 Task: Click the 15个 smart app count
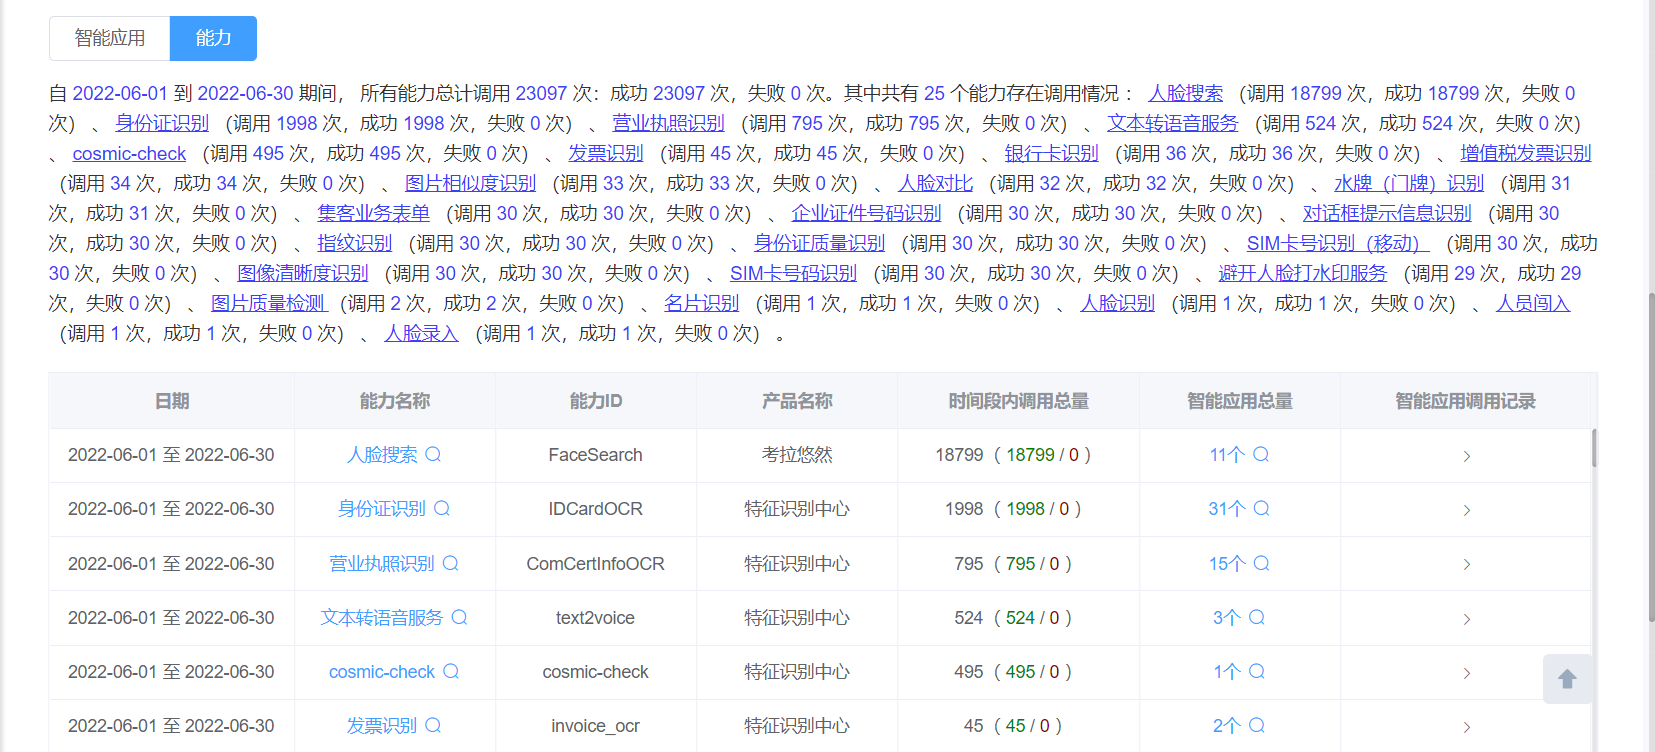1227,563
